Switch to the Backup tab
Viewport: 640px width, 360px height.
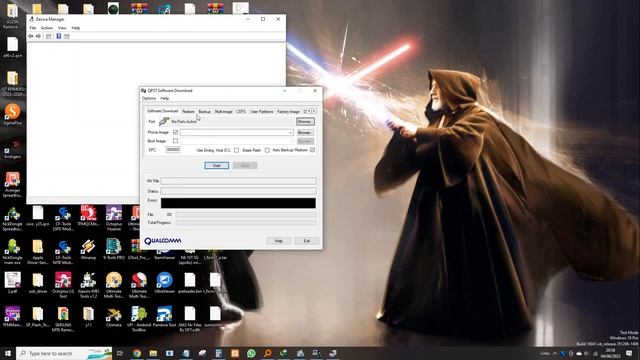[204, 111]
